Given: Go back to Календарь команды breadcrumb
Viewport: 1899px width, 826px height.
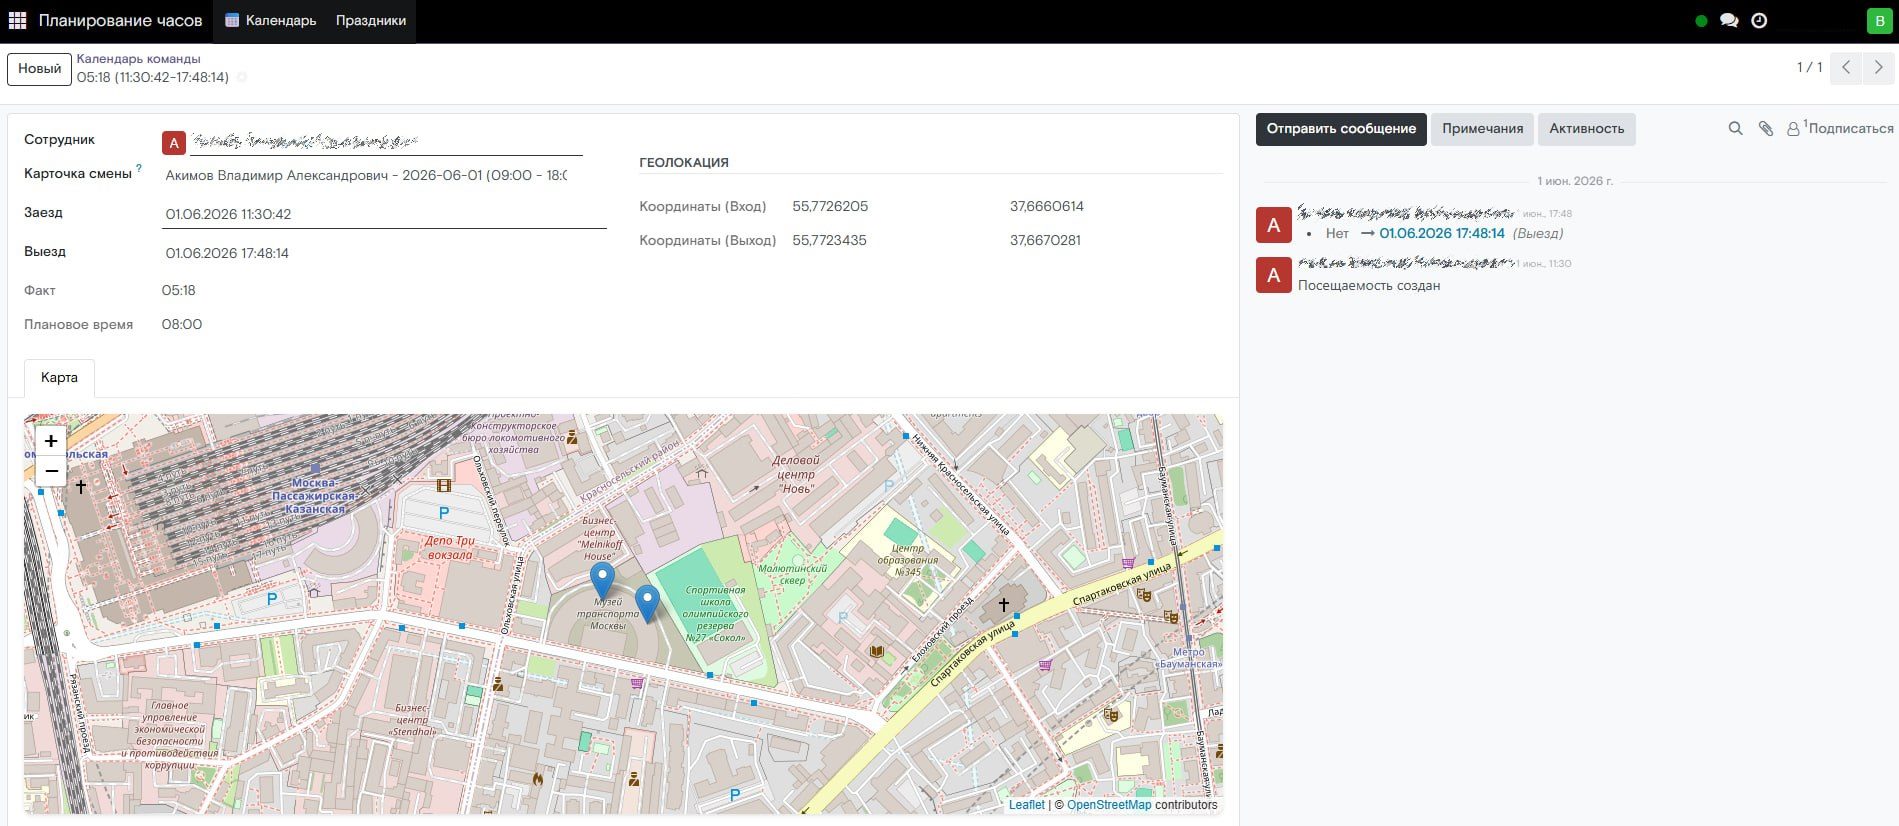Looking at the screenshot, I should (x=139, y=59).
